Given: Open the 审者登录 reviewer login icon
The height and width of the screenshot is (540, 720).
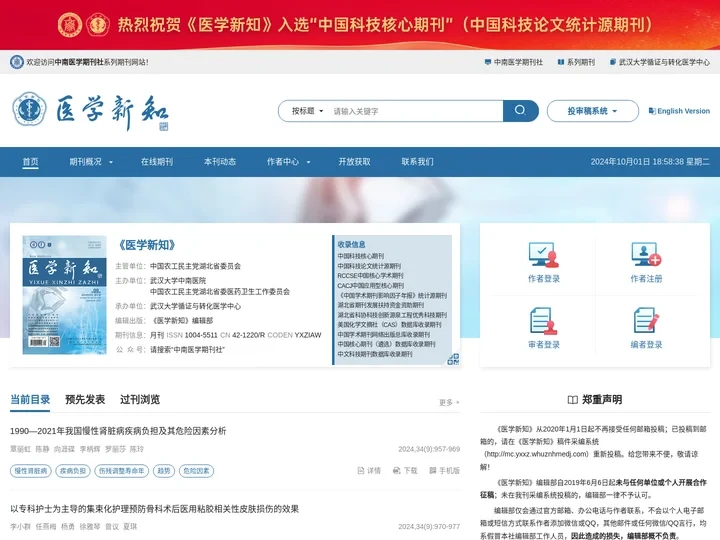Looking at the screenshot, I should coord(544,321).
